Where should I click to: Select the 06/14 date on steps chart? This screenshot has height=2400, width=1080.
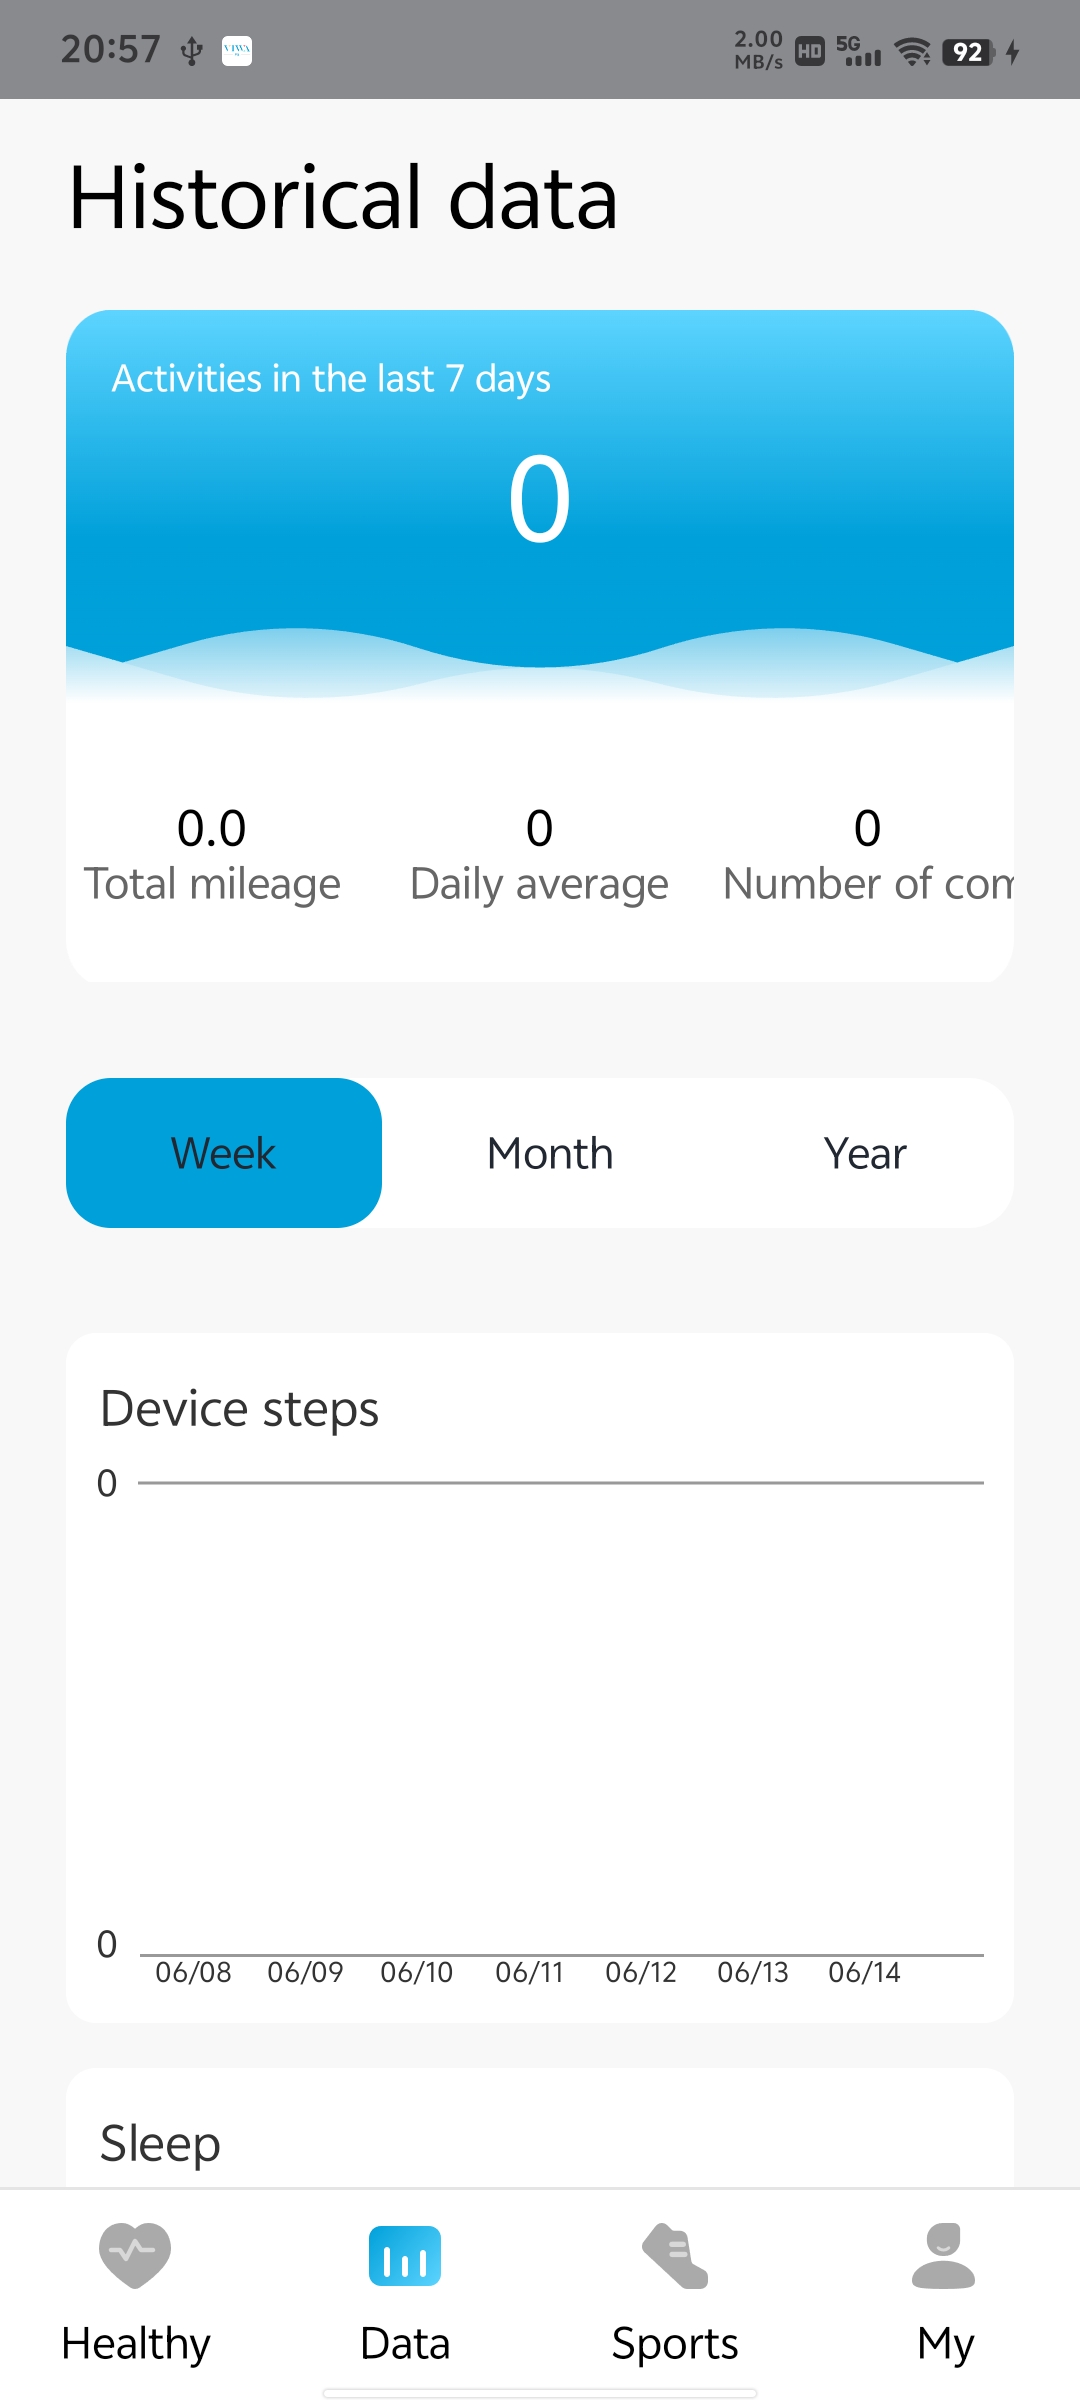[x=864, y=1972]
